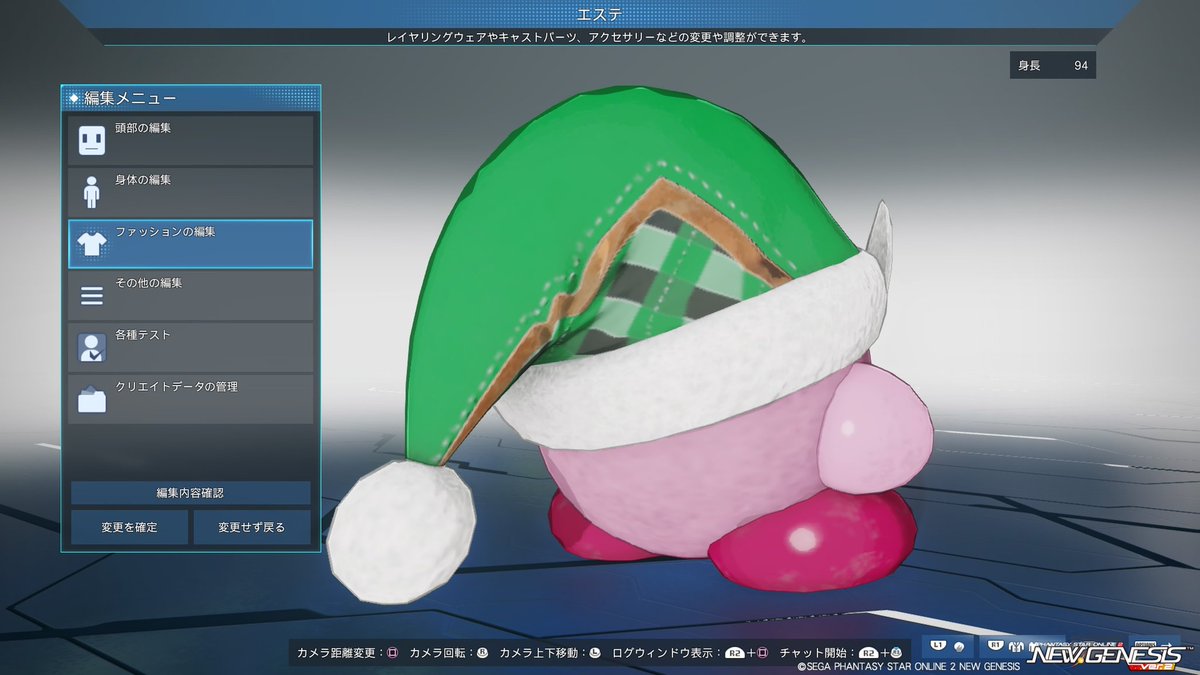1200x675 pixels.
Task: Click 変更を確定 confirm changes button
Action: coord(129,527)
